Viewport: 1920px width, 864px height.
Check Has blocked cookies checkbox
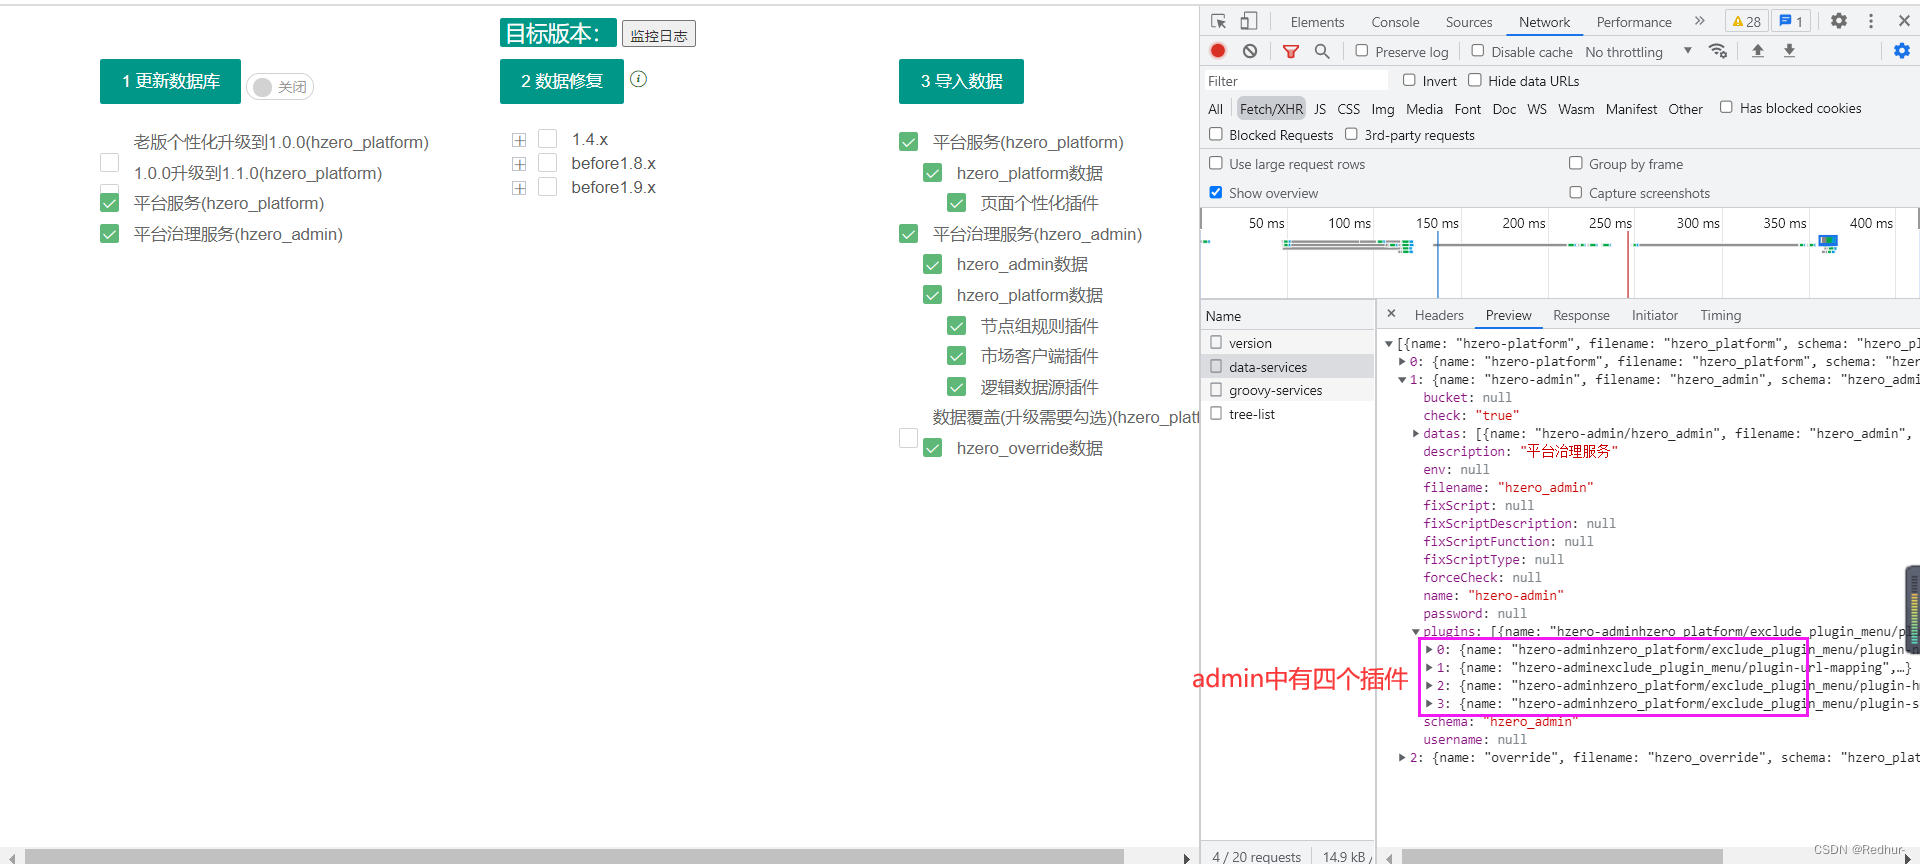coord(1726,107)
